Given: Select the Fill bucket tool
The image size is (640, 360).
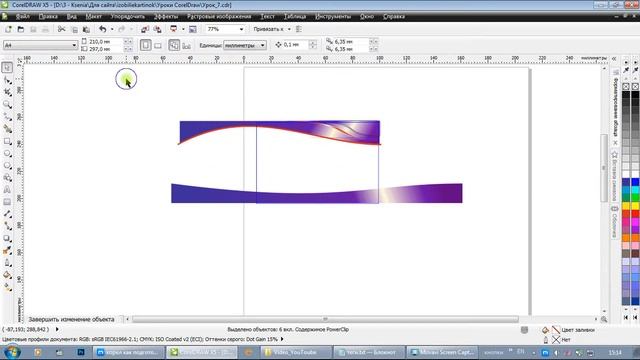Looking at the screenshot, I should 7,275.
